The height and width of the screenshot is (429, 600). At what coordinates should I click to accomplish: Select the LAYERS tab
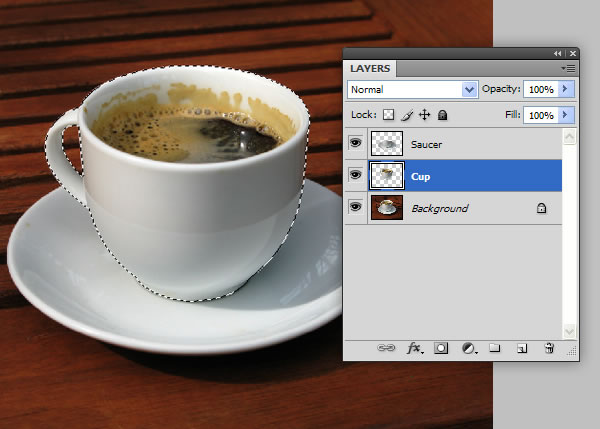point(370,69)
